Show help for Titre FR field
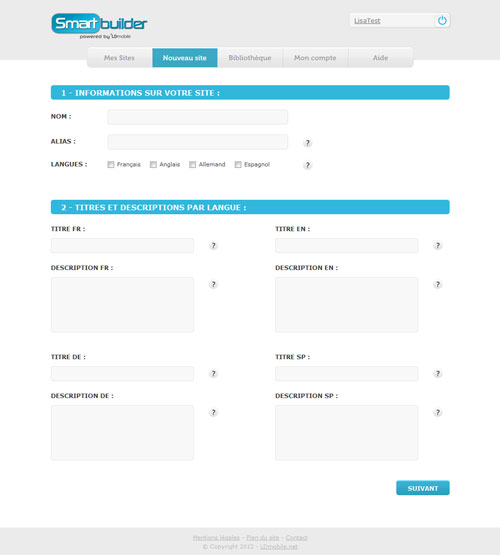This screenshot has width=500, height=555. tap(213, 245)
